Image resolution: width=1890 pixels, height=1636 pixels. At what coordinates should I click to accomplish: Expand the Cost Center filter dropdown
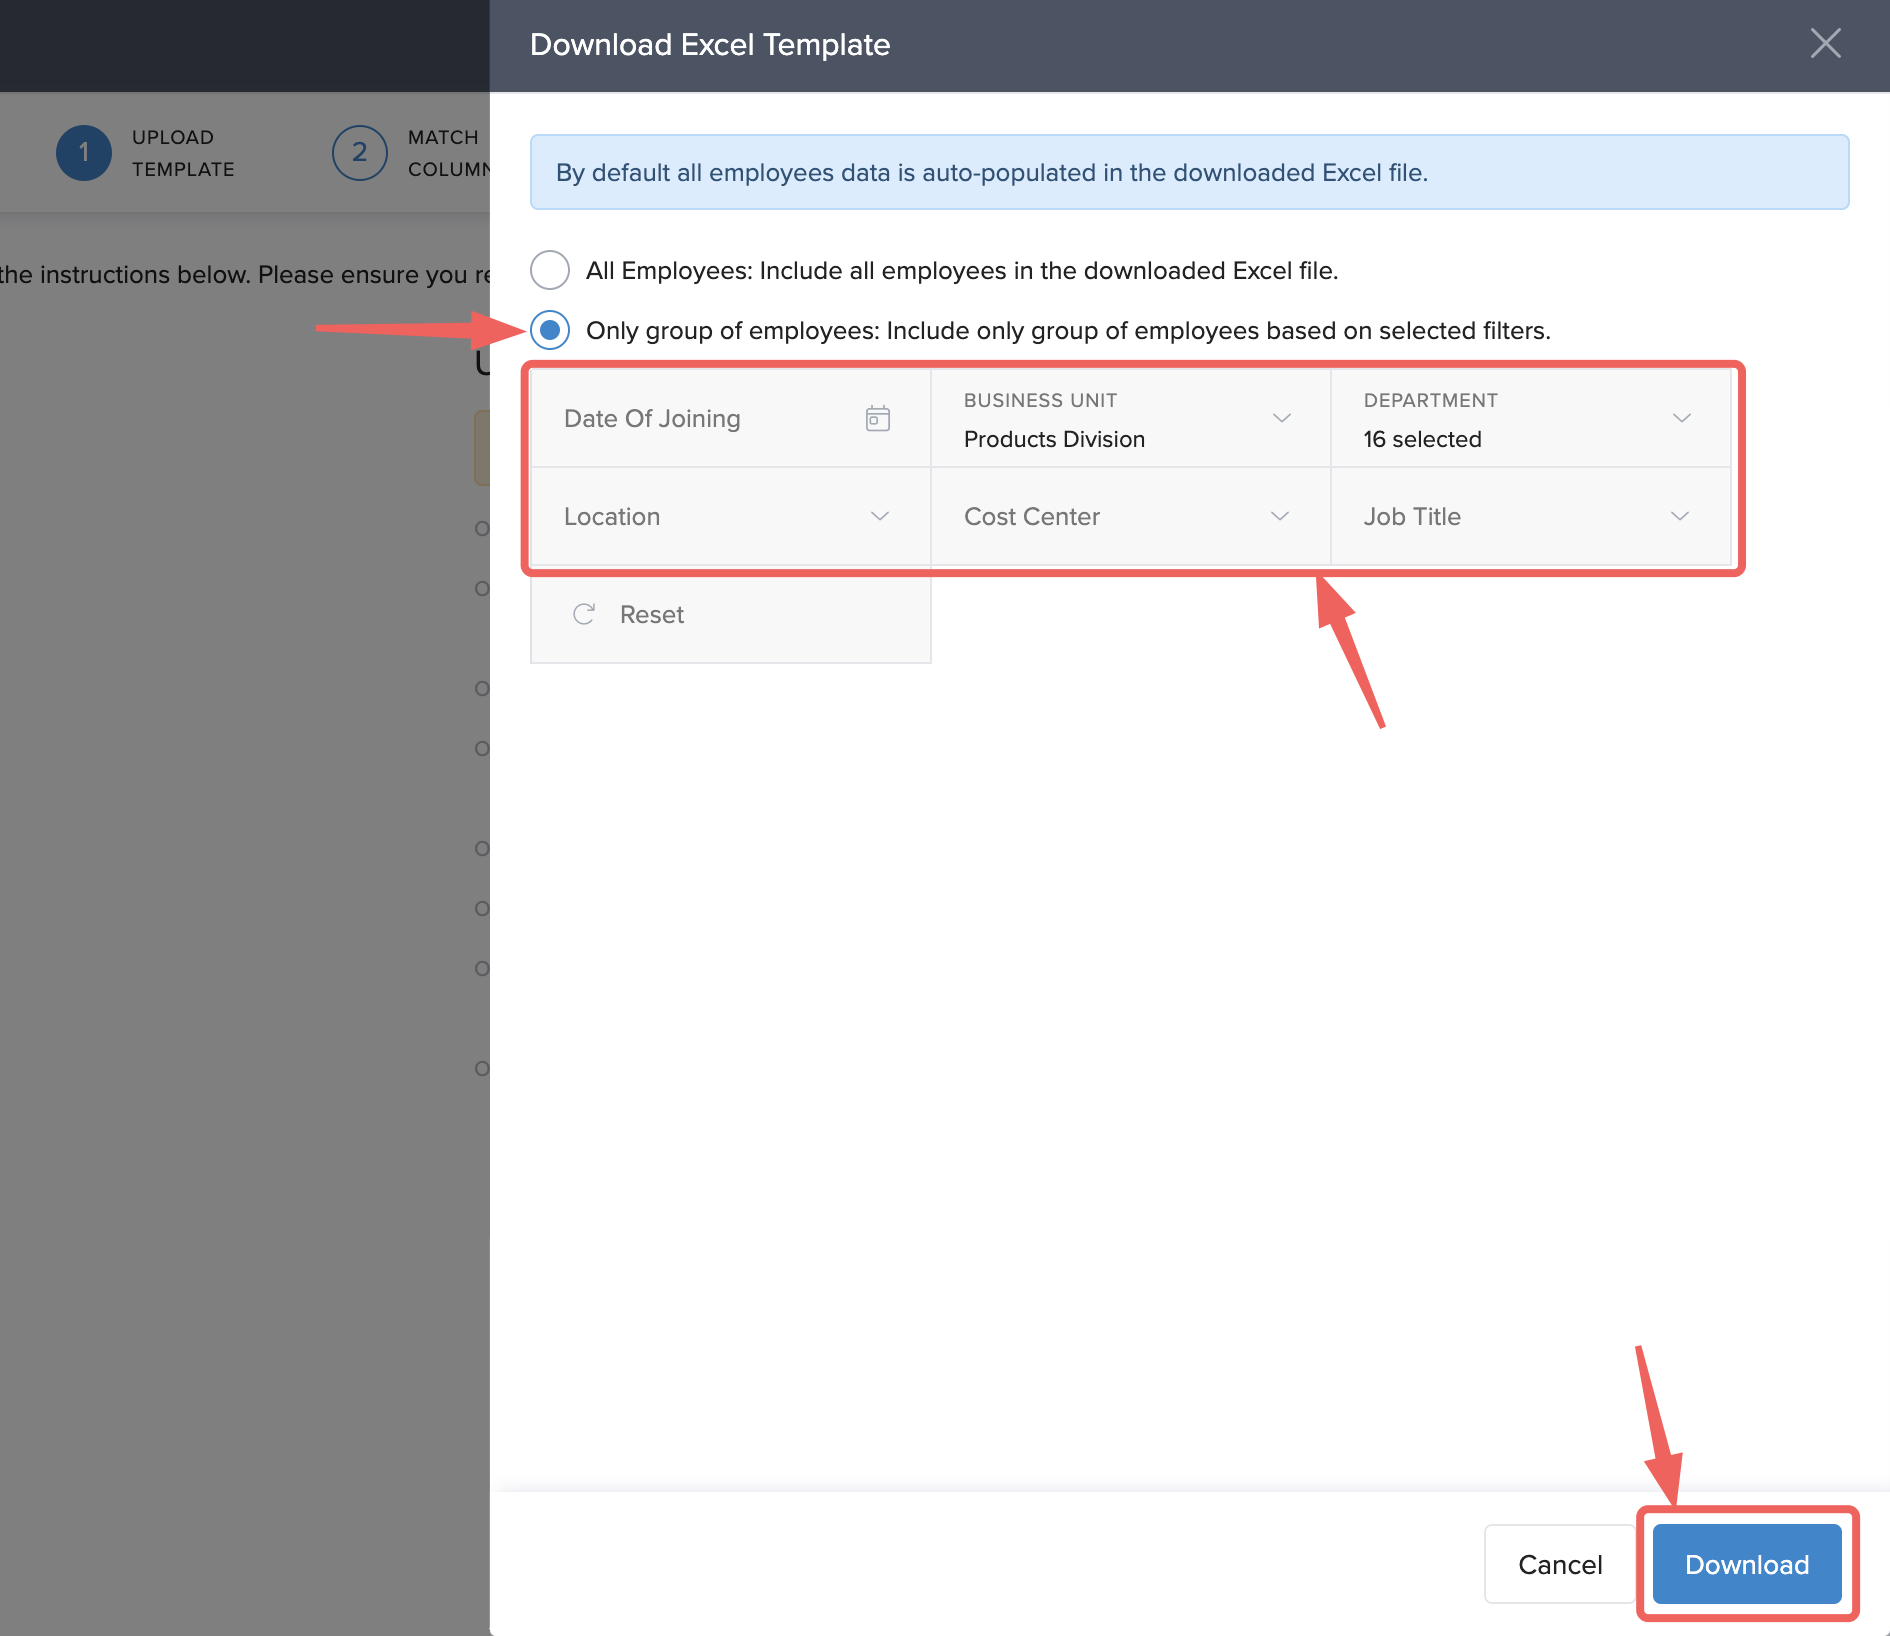tap(1128, 516)
